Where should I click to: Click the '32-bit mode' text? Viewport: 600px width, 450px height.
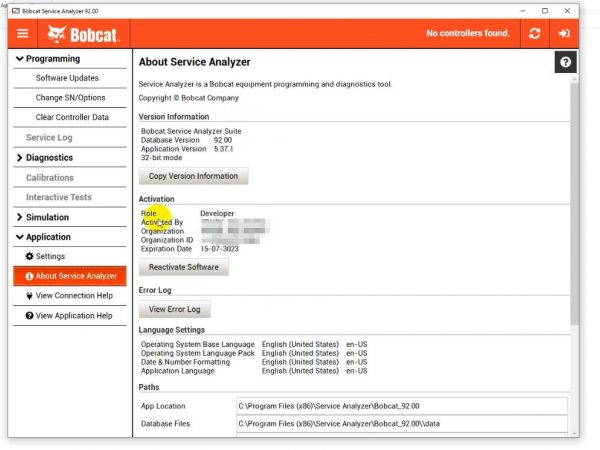tap(161, 158)
